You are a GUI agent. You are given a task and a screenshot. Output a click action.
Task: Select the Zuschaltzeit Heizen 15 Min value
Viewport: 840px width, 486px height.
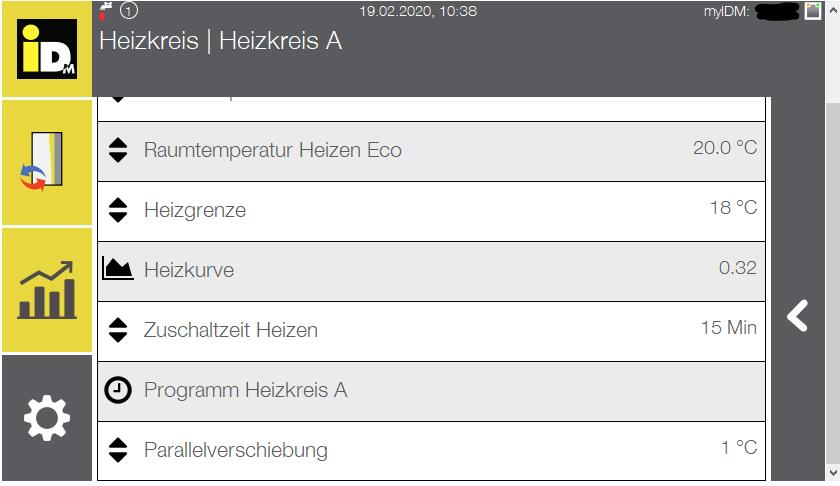pyautogui.click(x=729, y=327)
